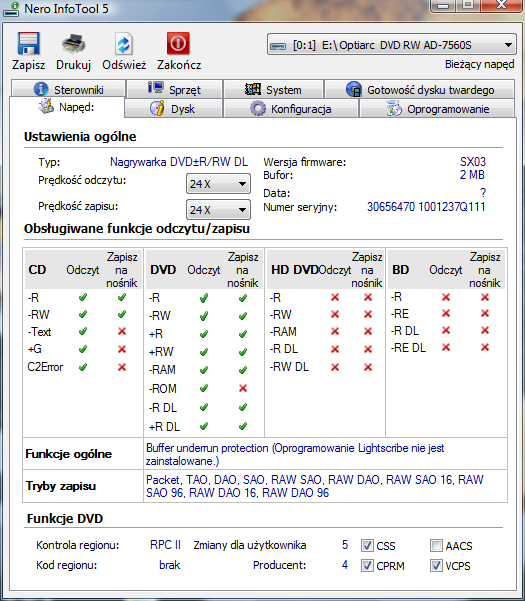The image size is (525, 601).
Task: Click the Kod regionu value brak
Action: click(x=169, y=565)
